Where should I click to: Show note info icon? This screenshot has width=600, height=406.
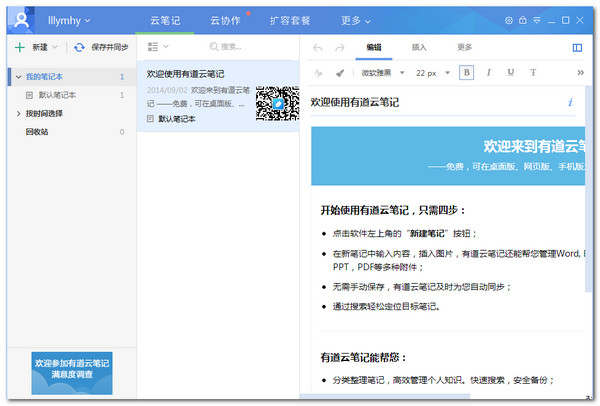[x=570, y=102]
